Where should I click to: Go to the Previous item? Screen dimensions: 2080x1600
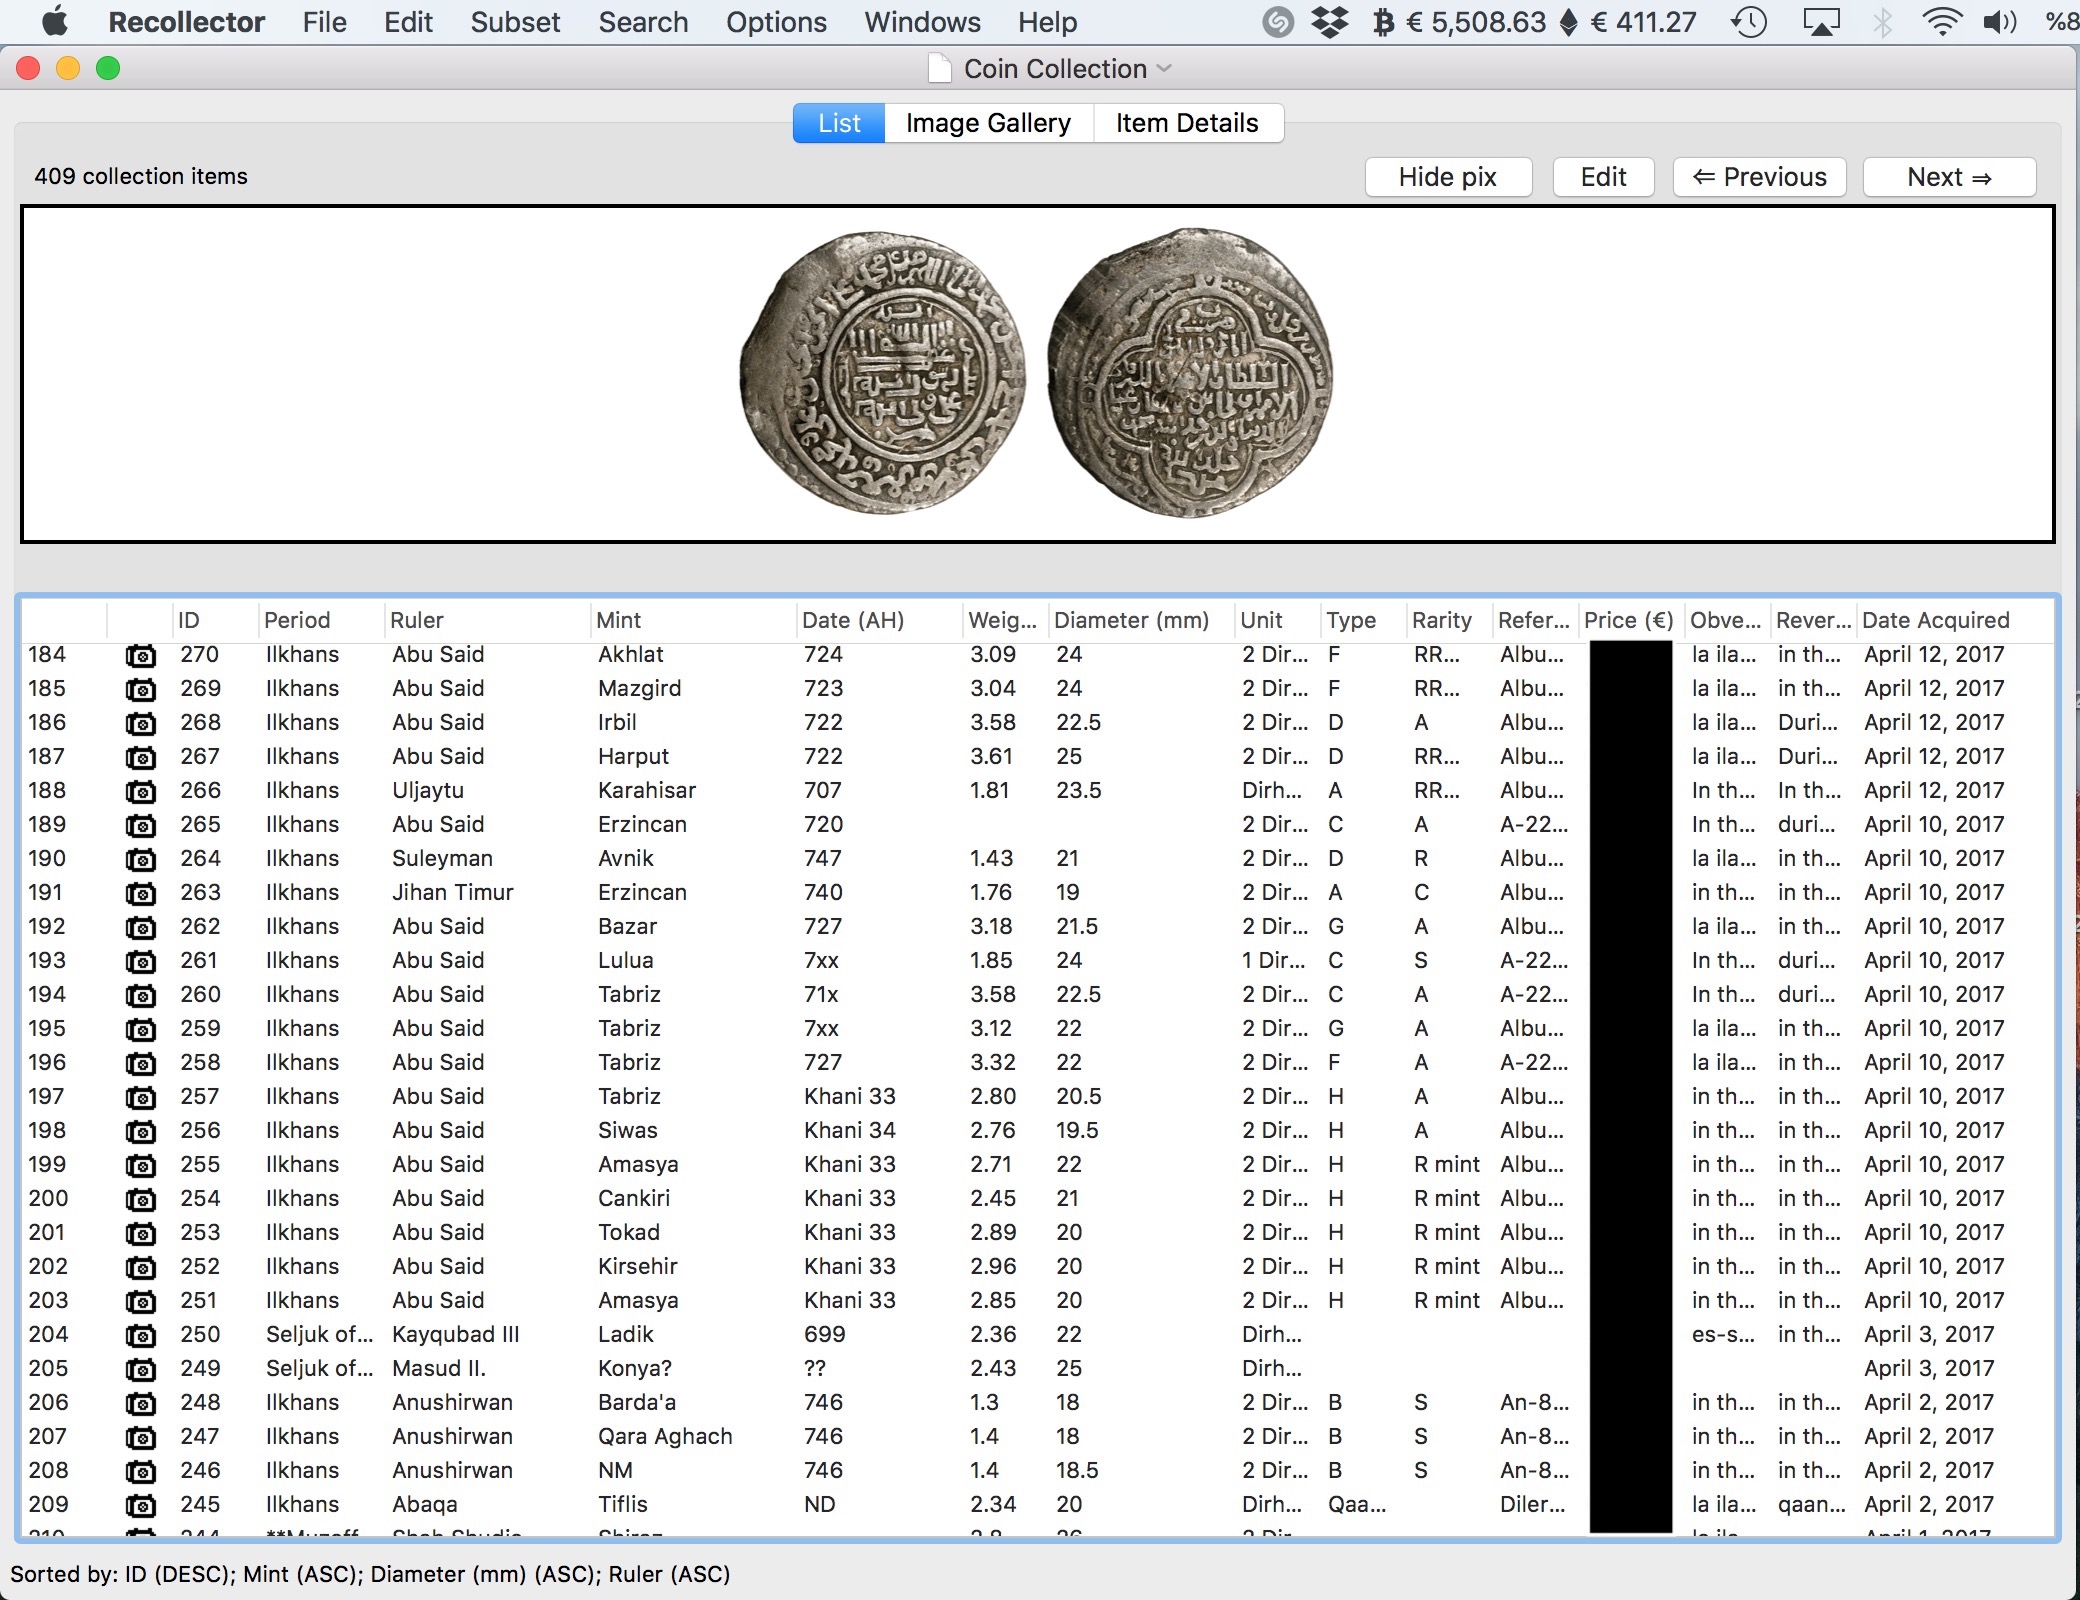click(x=1759, y=177)
